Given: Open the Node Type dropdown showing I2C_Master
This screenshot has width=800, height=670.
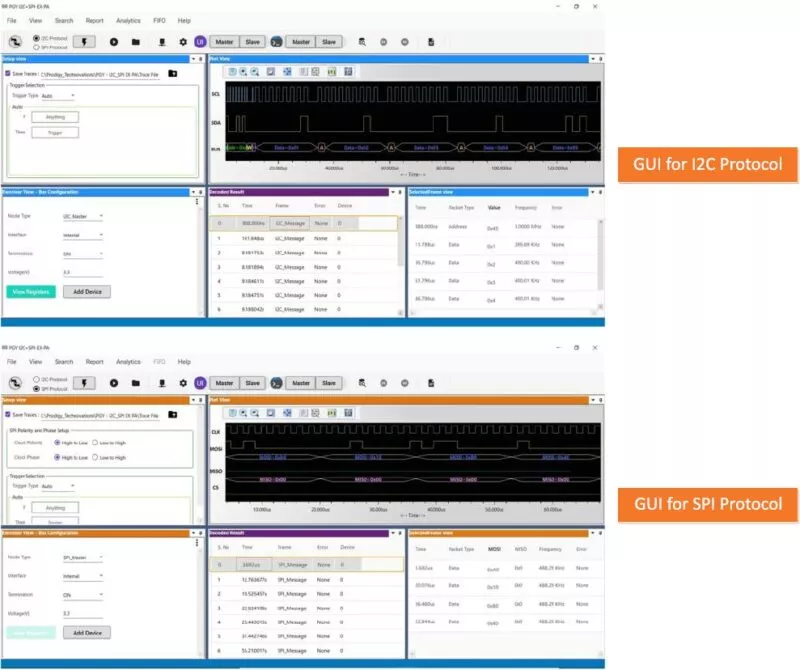Looking at the screenshot, I should [x=84, y=216].
